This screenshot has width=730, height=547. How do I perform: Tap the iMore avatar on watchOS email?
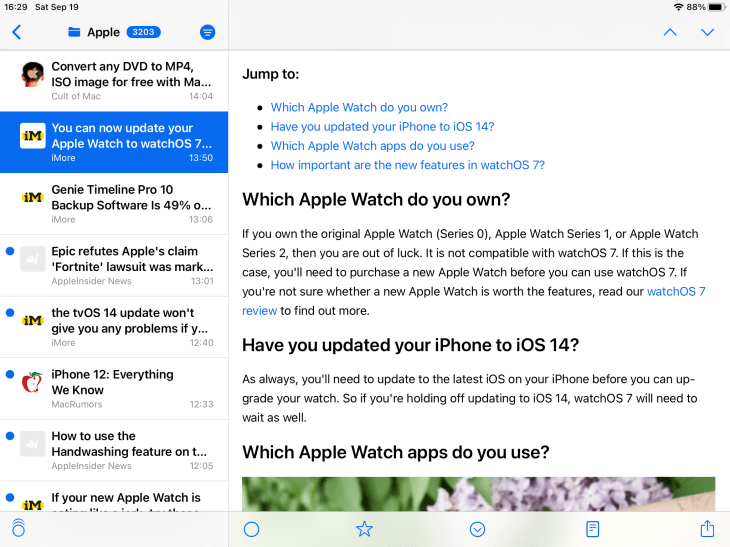tap(33, 136)
